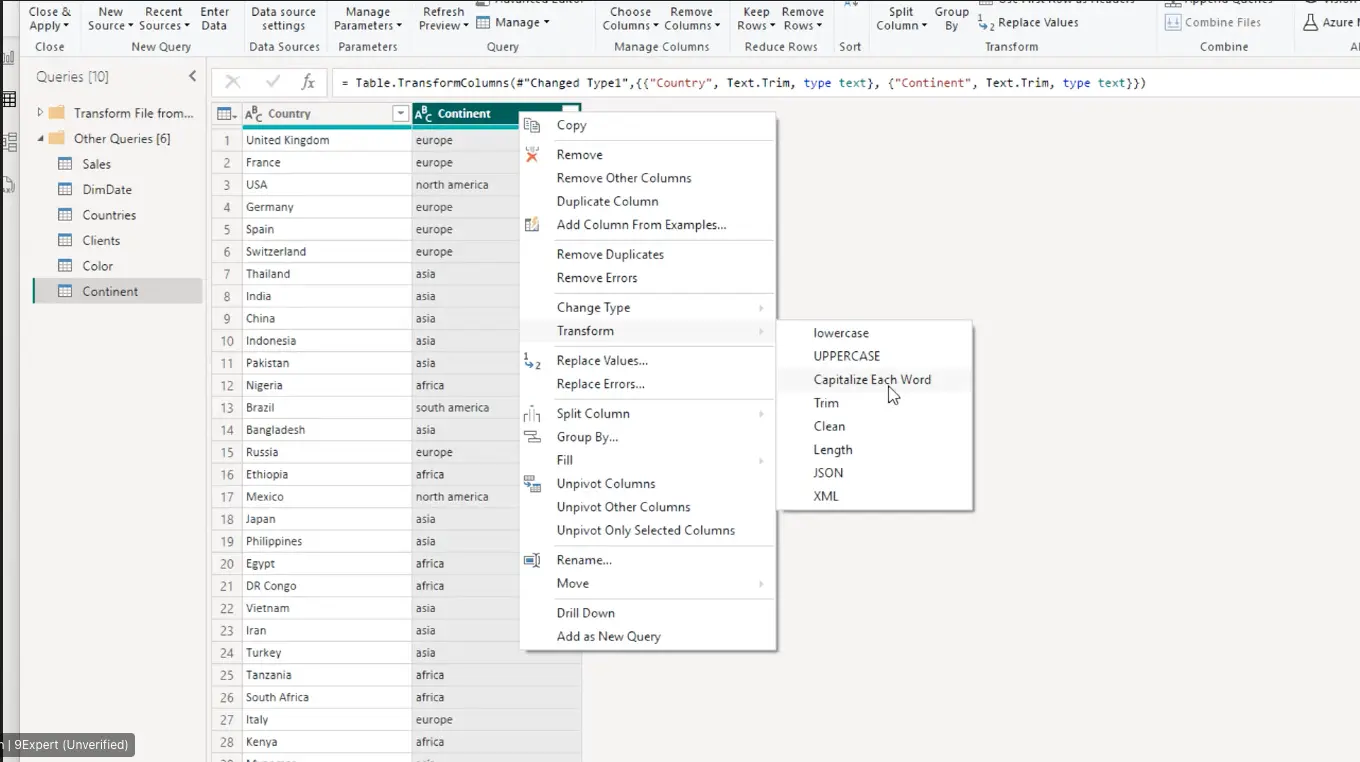Click the ABC type icon on Country column
The image size is (1360, 762).
point(254,114)
